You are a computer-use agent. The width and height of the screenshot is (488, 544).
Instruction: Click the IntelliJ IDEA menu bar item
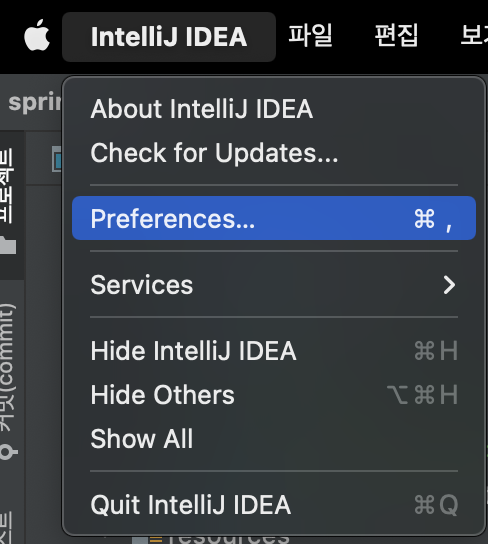pos(169,37)
